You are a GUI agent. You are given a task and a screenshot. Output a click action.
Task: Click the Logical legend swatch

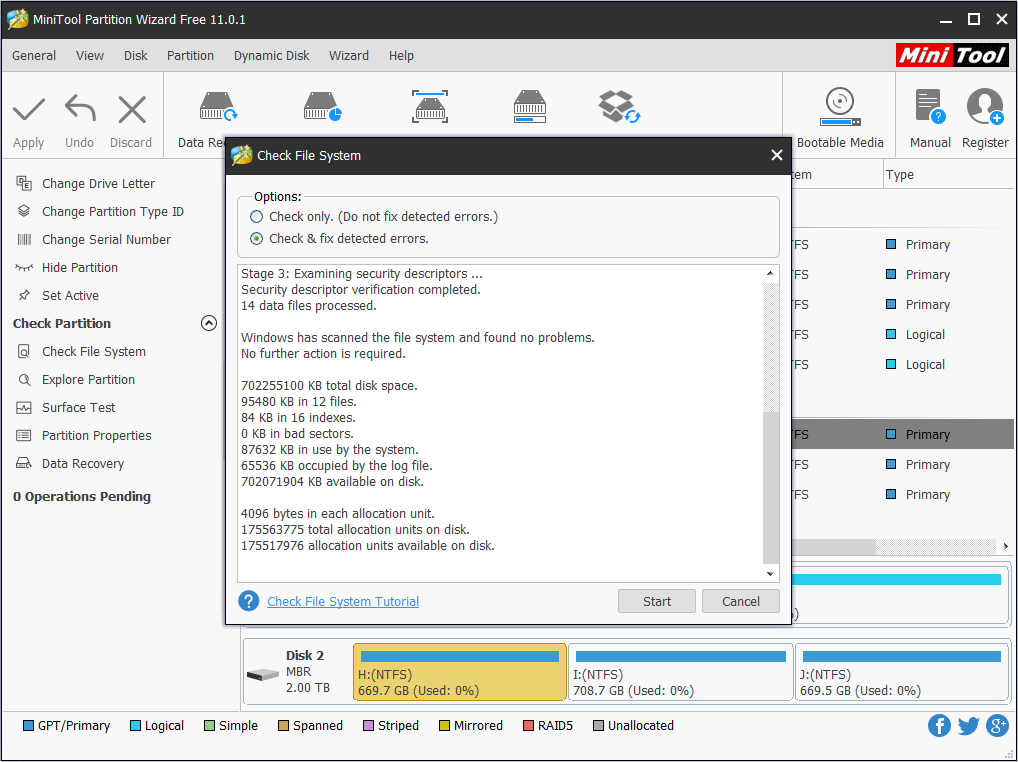[x=135, y=726]
